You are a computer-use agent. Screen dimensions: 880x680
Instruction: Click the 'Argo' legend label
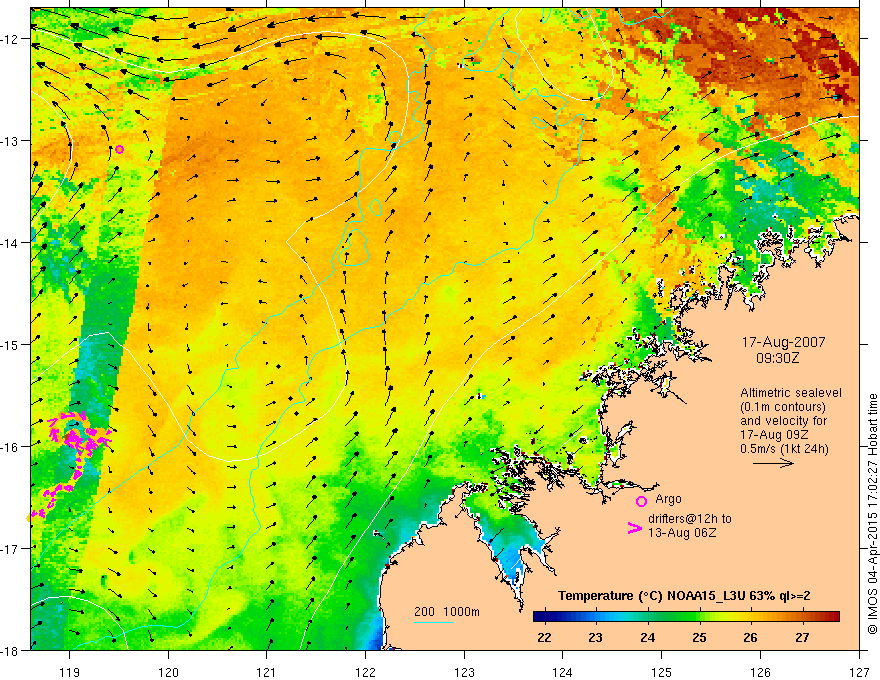point(668,499)
